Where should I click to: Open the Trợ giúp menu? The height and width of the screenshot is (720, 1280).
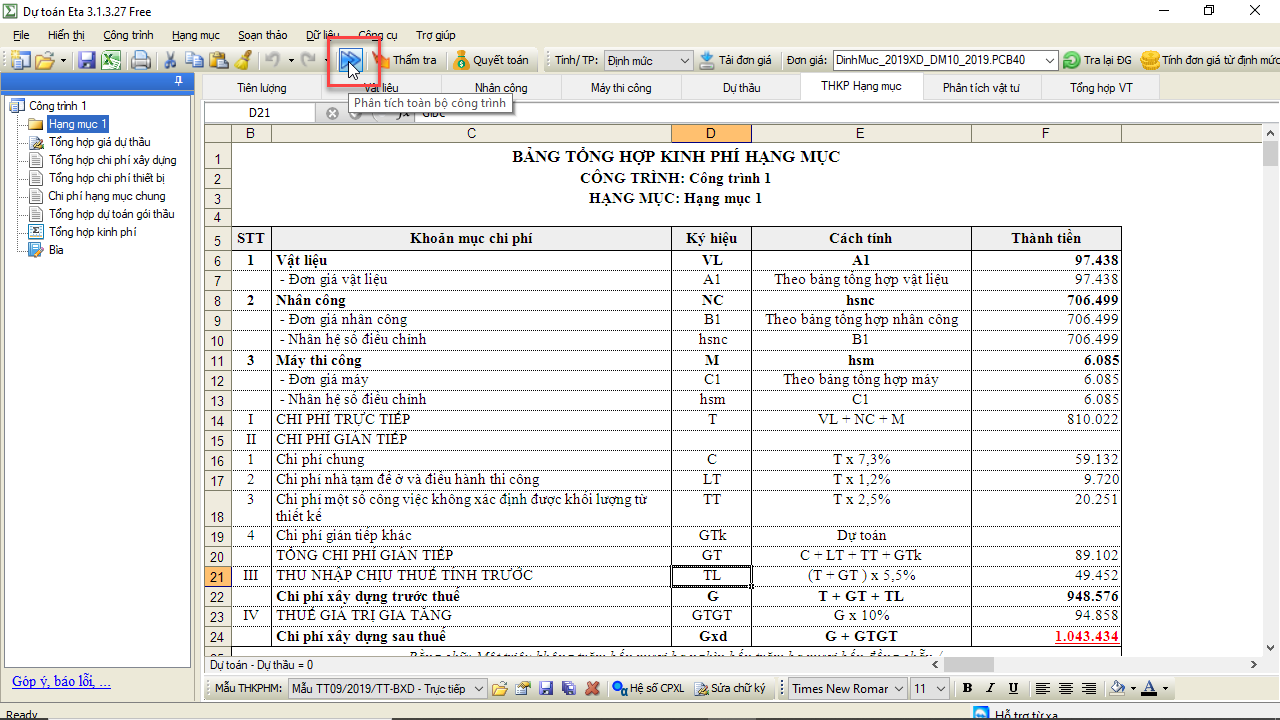[436, 35]
